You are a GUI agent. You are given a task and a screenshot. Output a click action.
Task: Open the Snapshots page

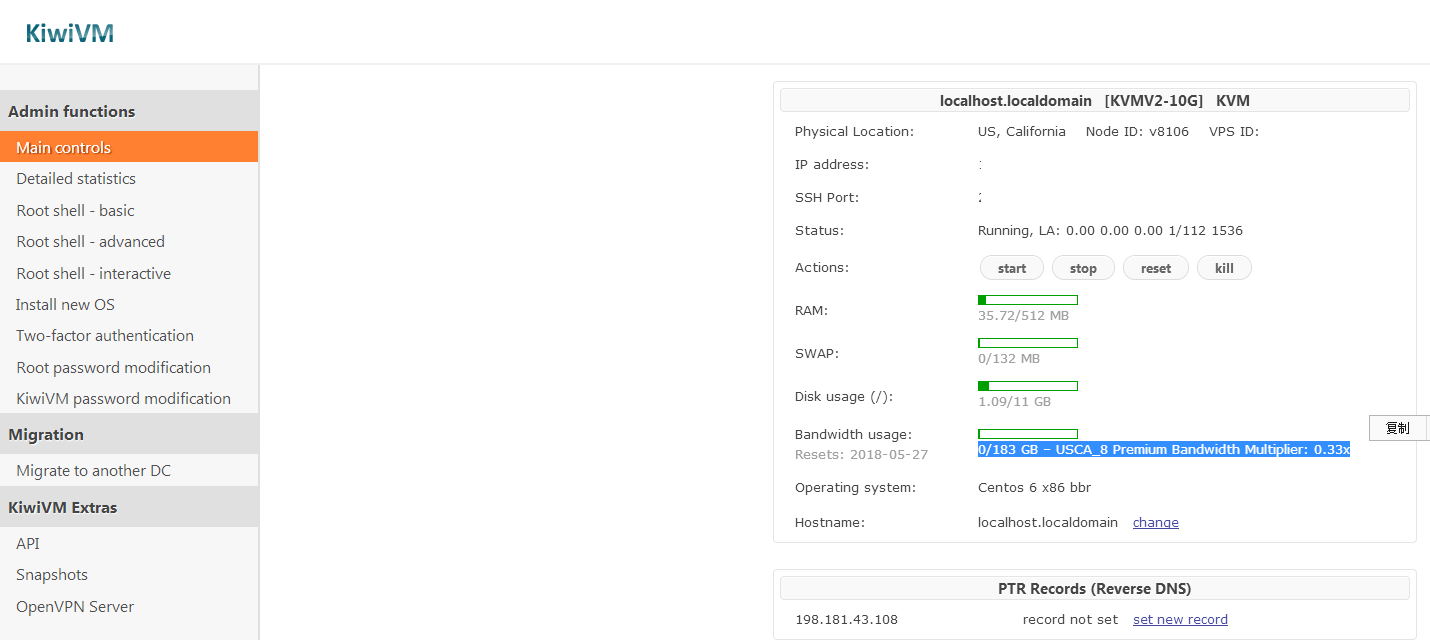click(x=52, y=574)
